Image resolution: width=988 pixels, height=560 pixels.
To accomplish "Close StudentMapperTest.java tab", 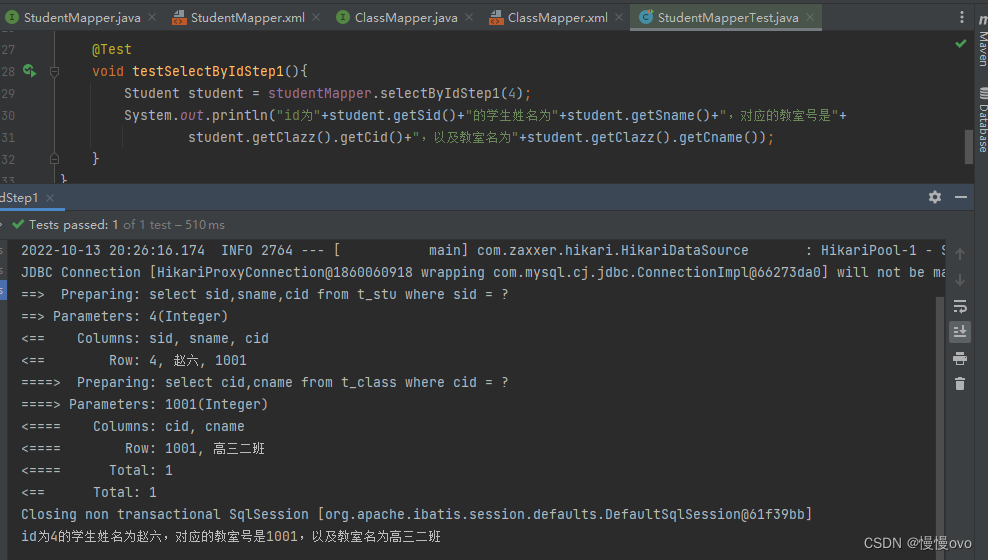I will click(810, 18).
